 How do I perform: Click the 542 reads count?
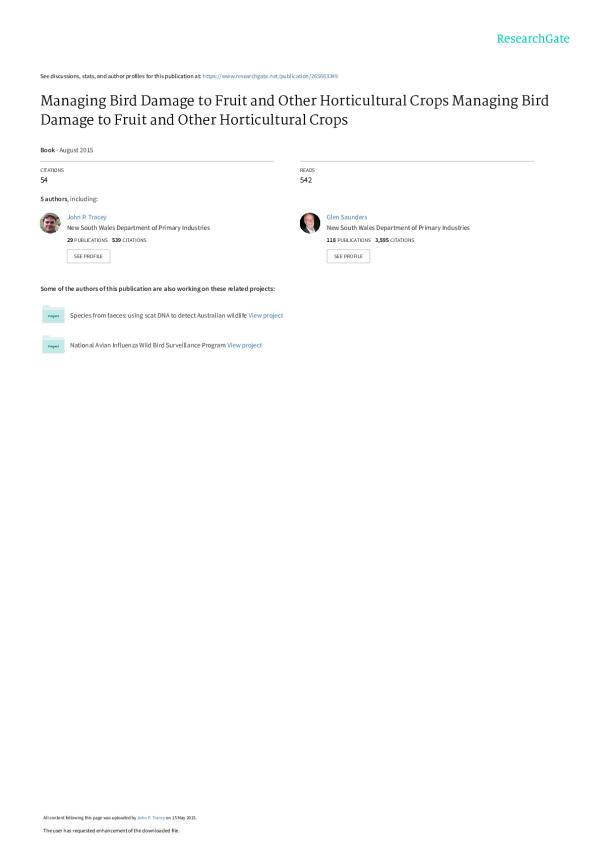coord(306,180)
